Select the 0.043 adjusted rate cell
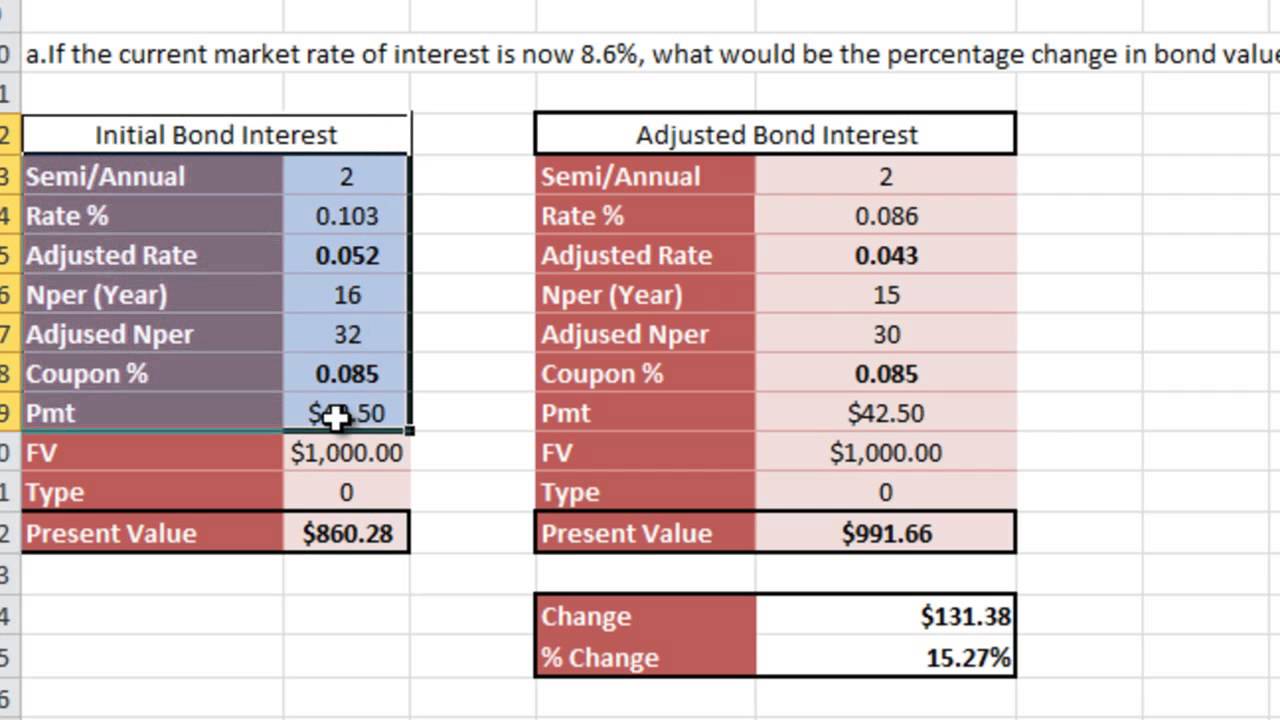The image size is (1280, 720). point(886,256)
